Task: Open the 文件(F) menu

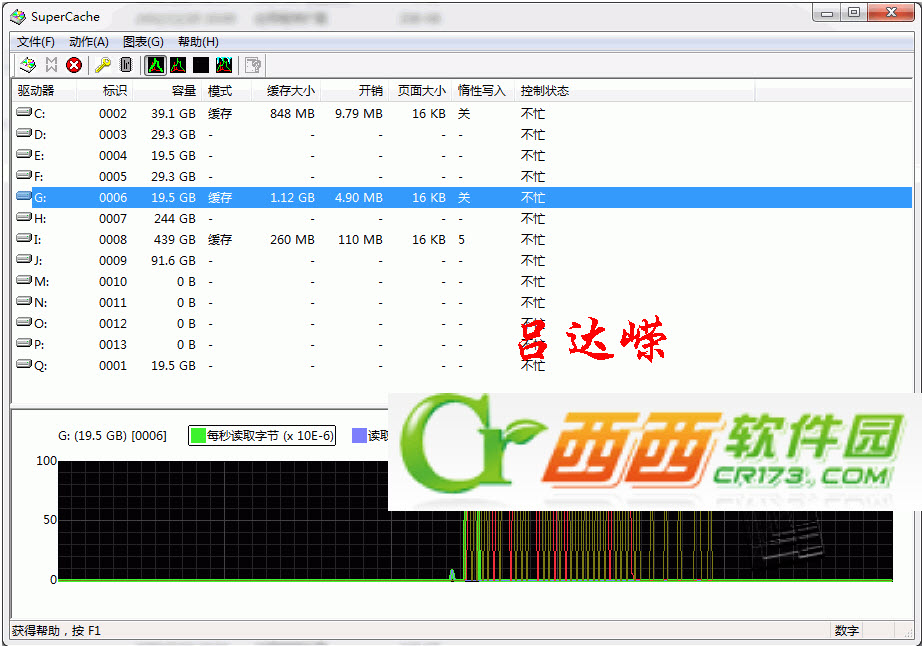Action: [36, 42]
